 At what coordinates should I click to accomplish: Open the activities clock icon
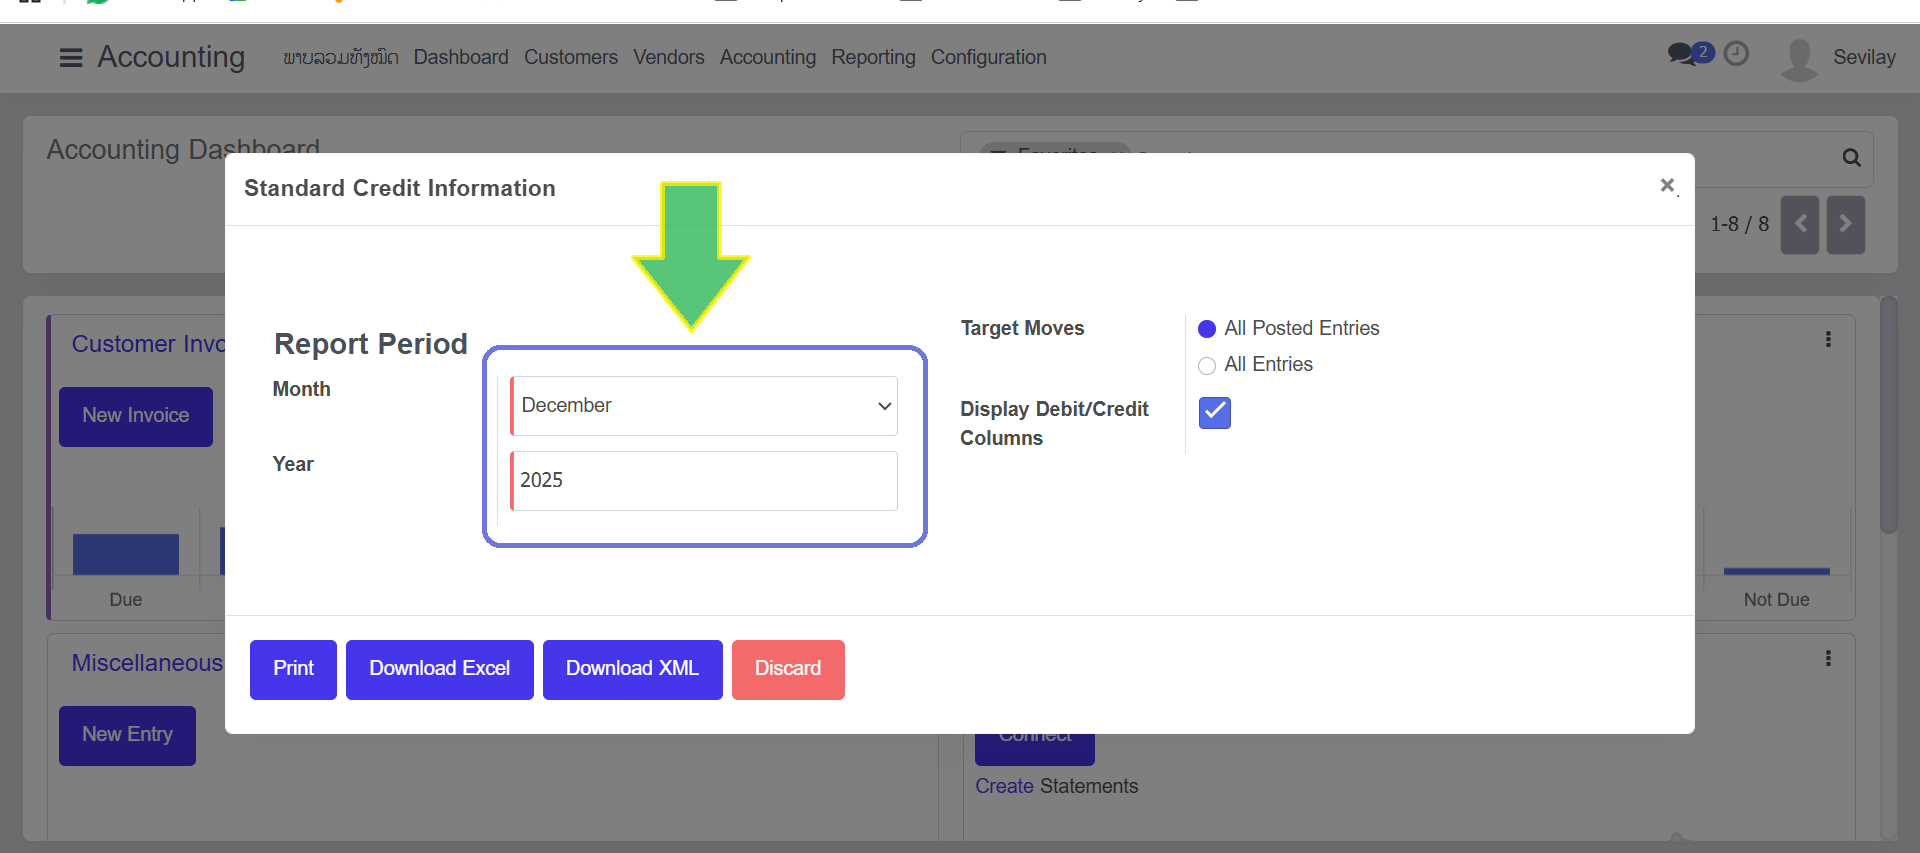pyautogui.click(x=1737, y=54)
